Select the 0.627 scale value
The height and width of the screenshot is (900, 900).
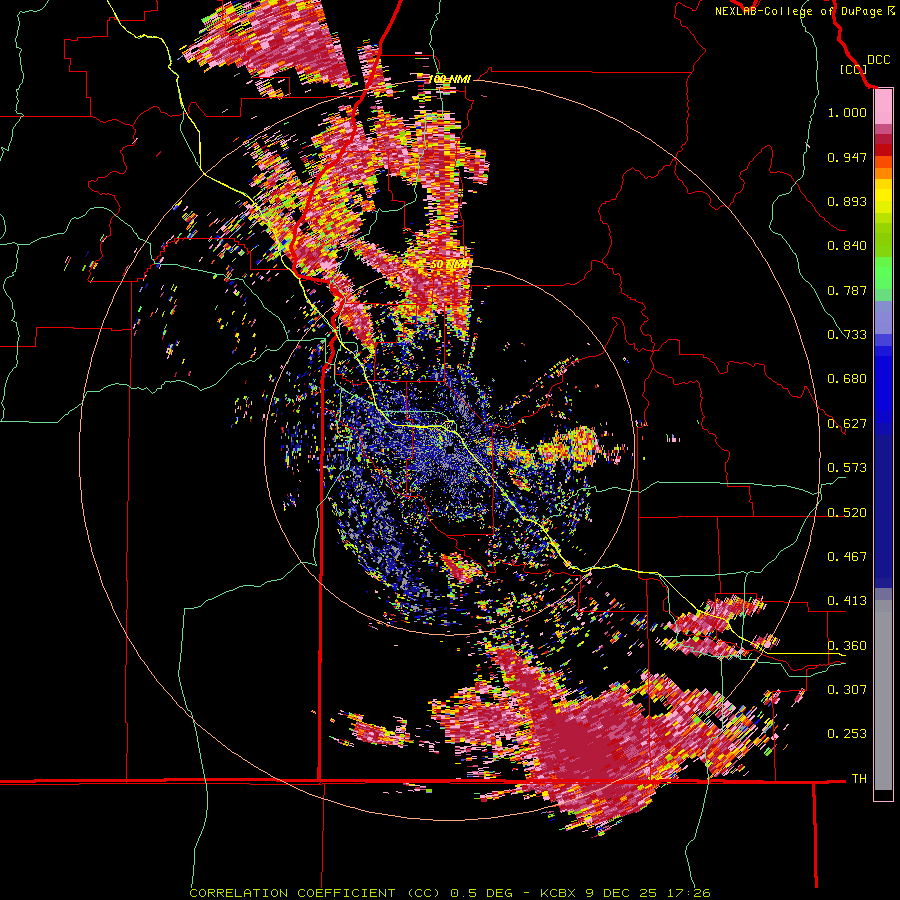(x=847, y=424)
